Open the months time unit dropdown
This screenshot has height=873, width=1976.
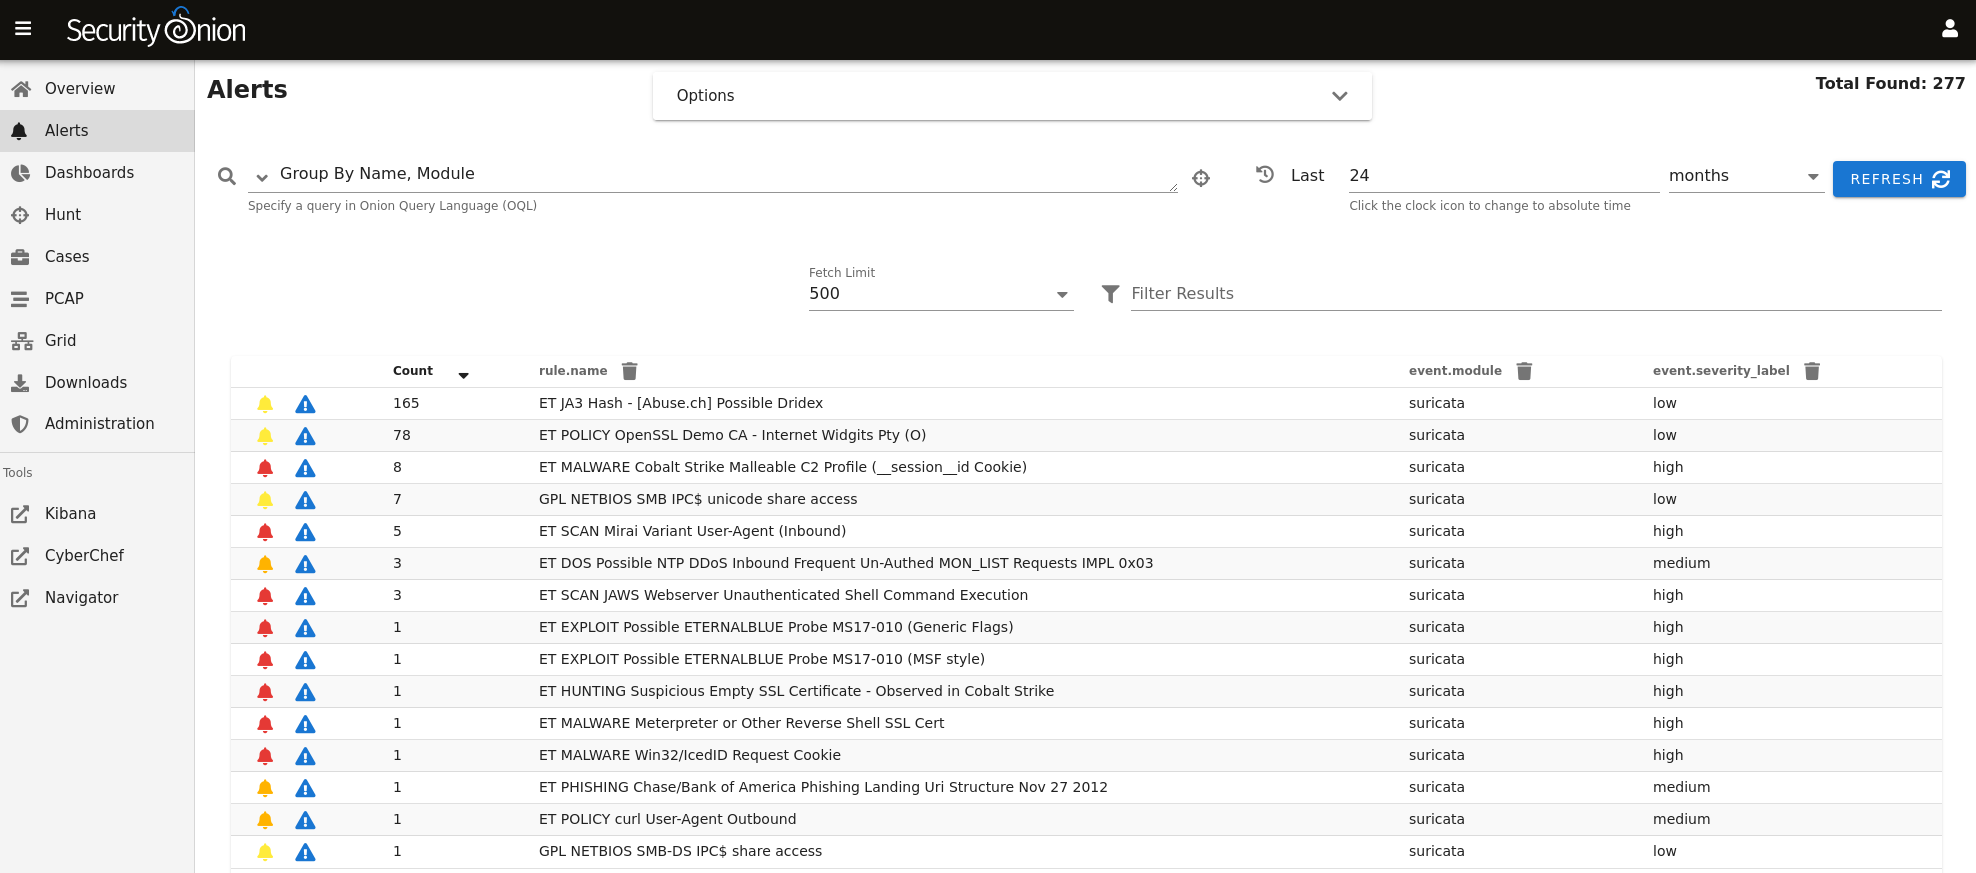point(1744,176)
